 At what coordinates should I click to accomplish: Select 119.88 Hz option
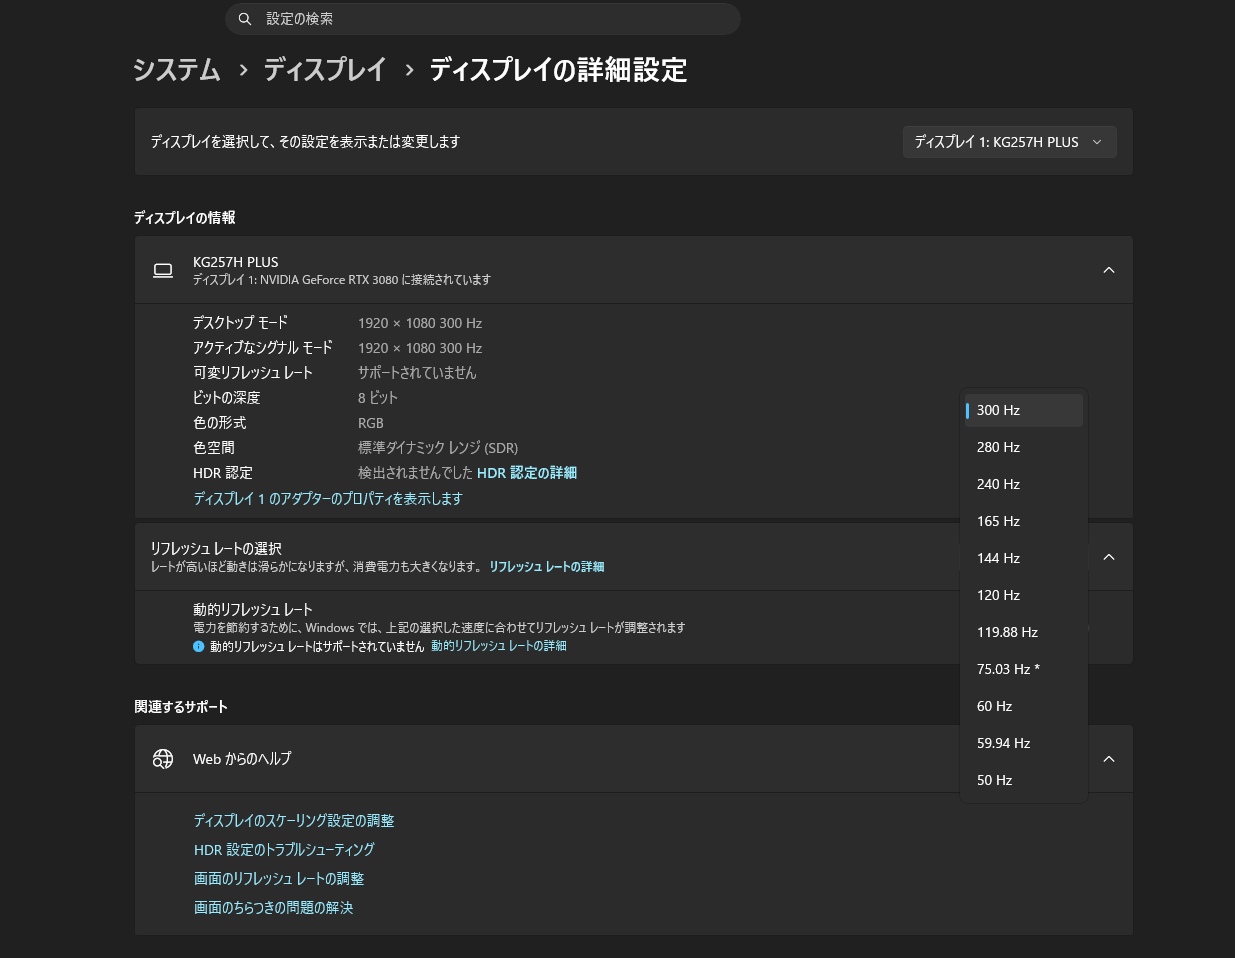[x=1023, y=632]
